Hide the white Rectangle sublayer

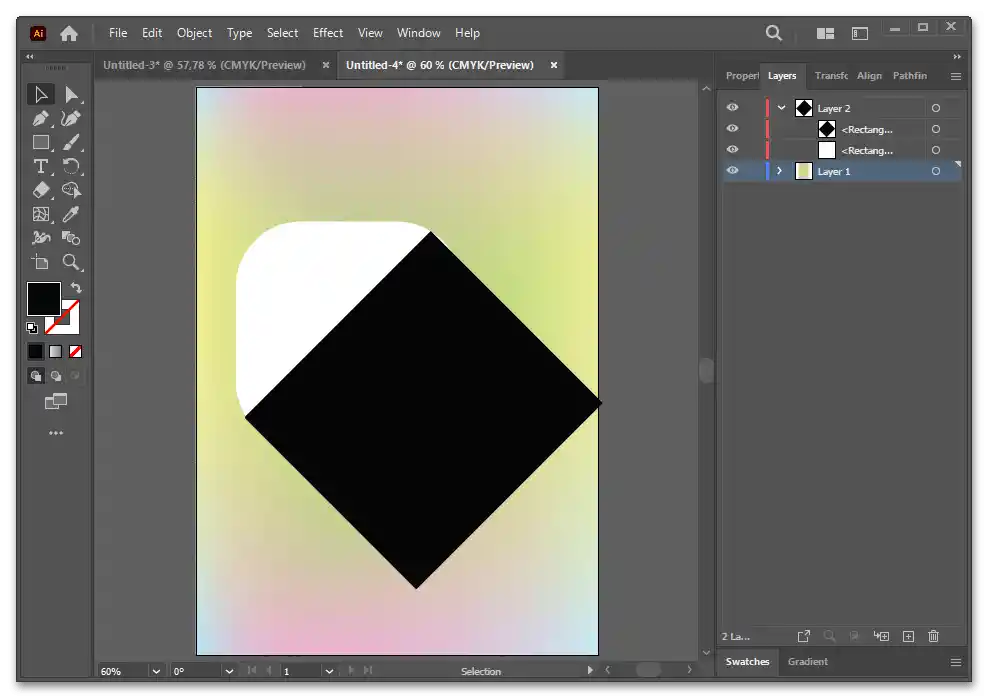(732, 150)
